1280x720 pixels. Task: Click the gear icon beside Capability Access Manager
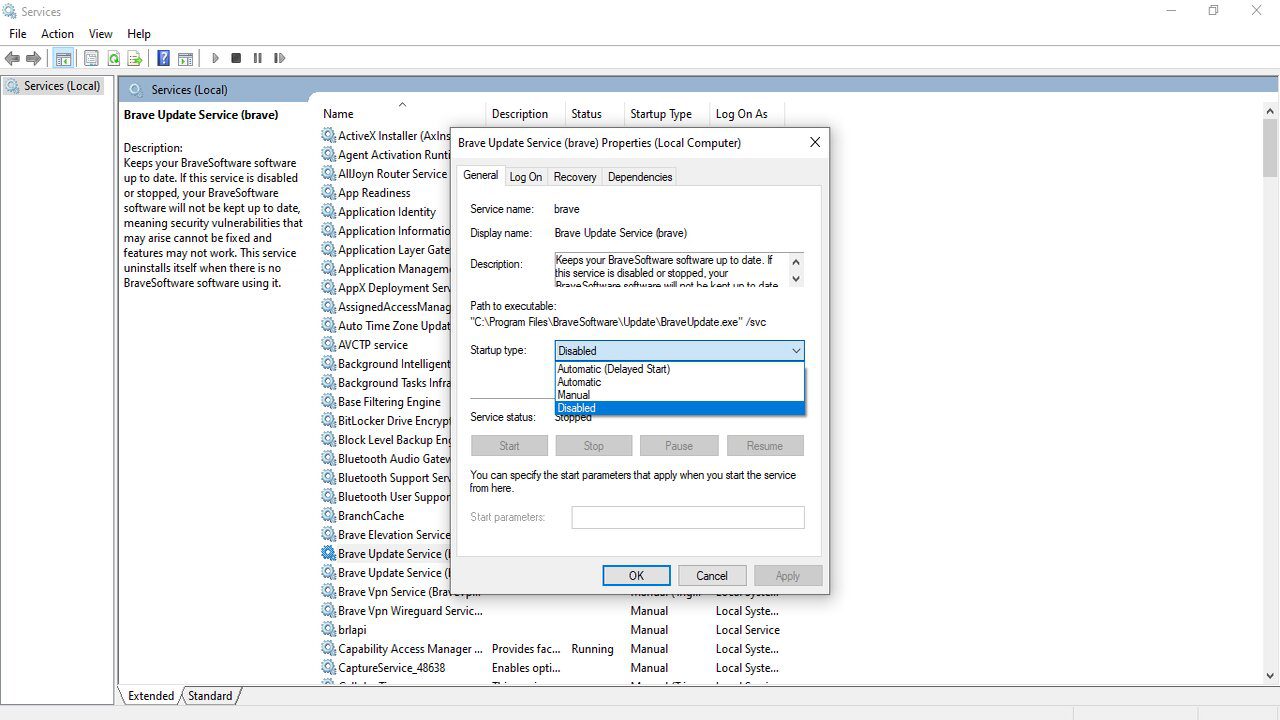coord(329,649)
